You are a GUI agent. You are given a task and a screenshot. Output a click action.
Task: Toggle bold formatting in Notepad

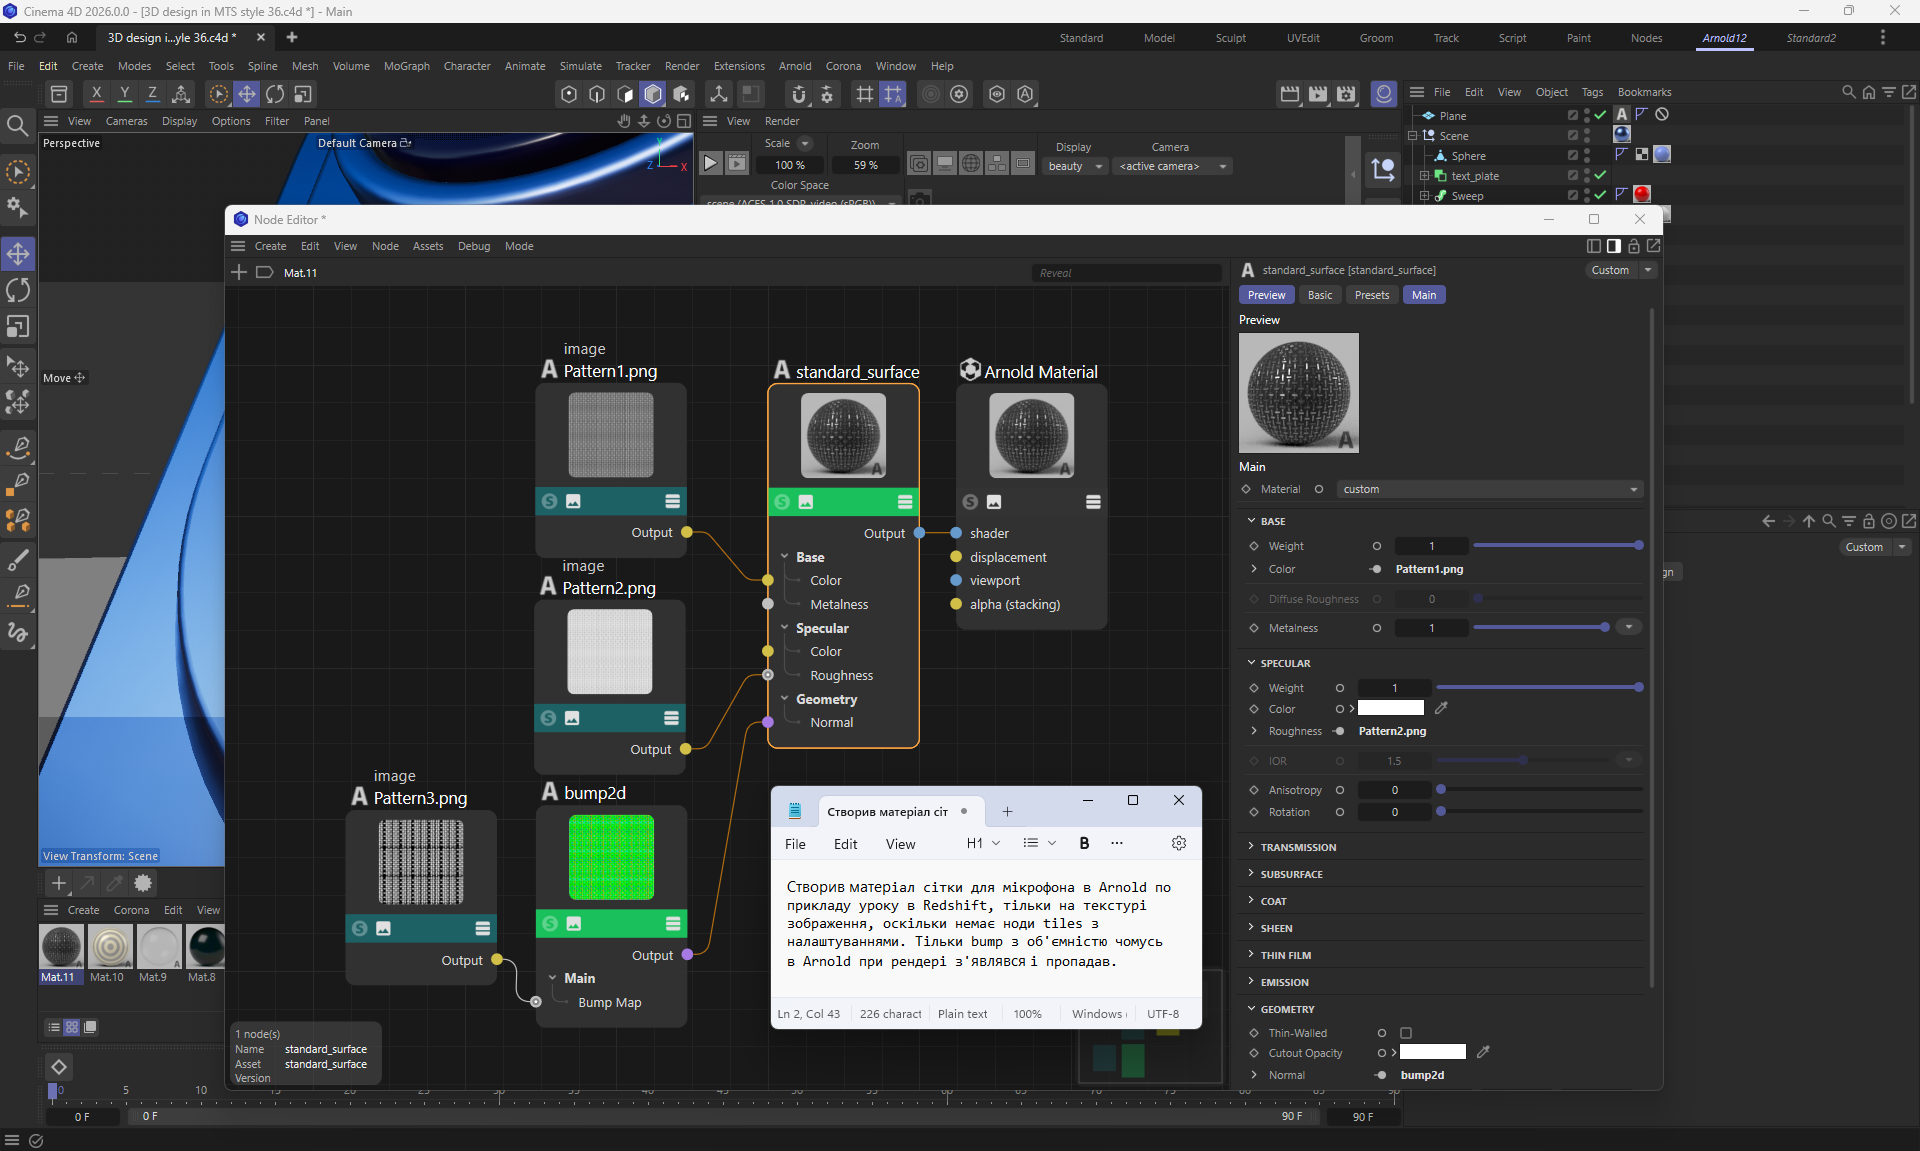1084,843
